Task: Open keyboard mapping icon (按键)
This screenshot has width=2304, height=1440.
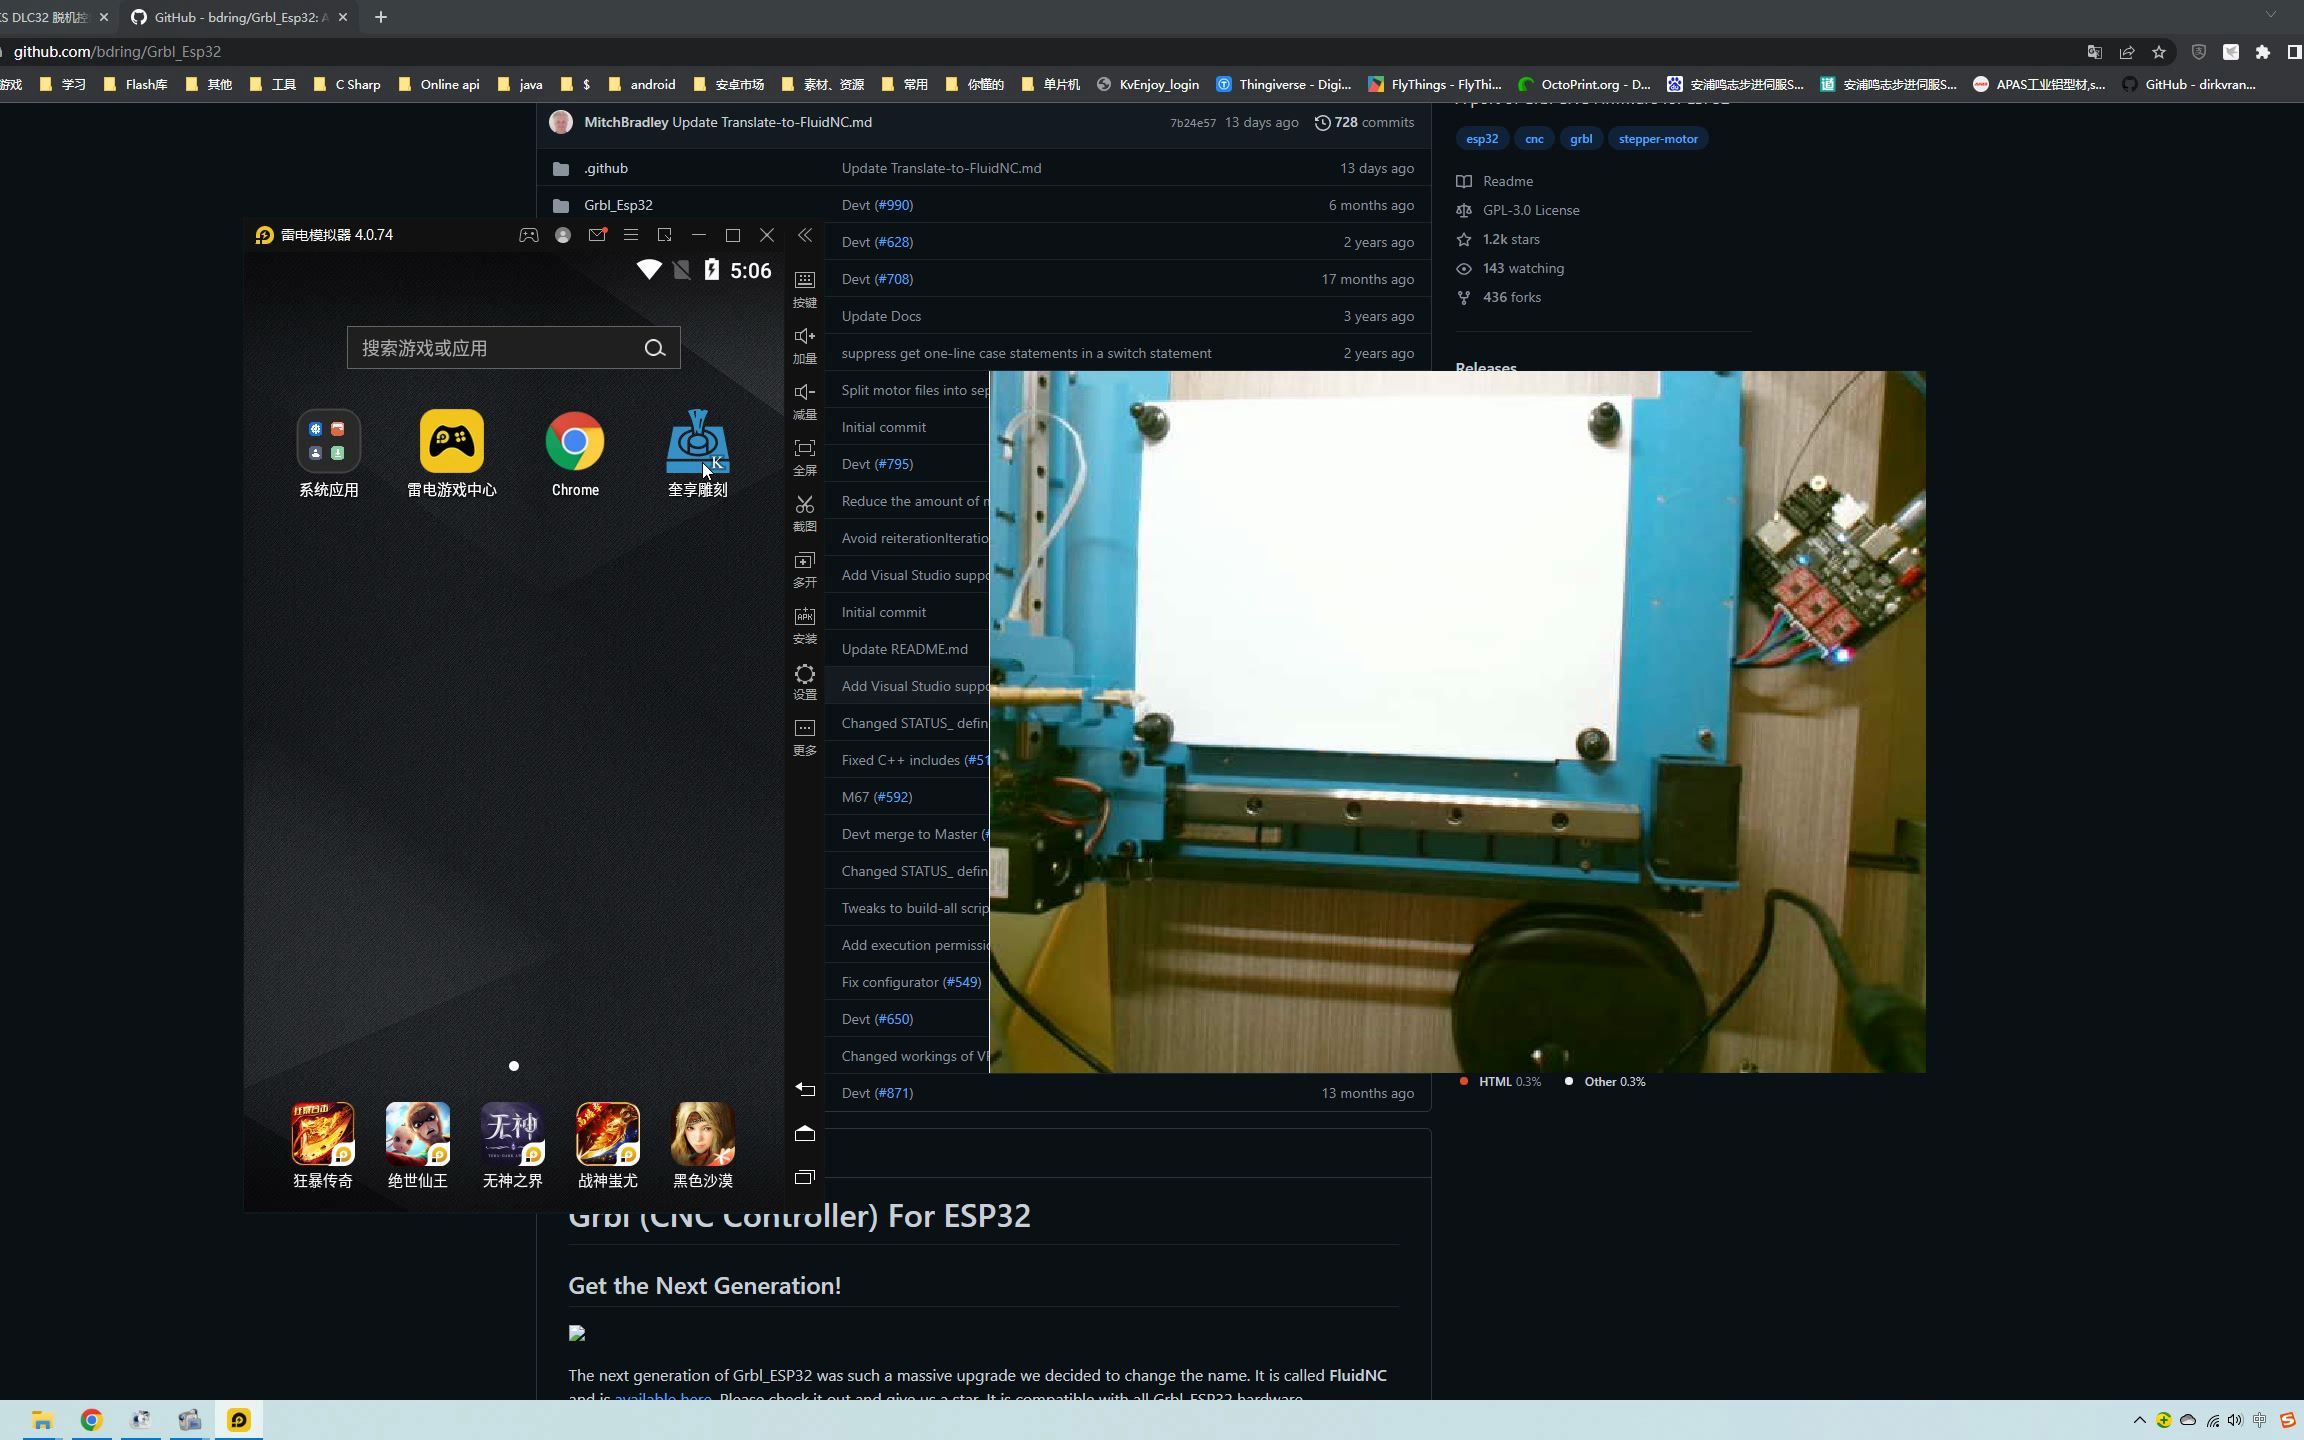Action: tap(804, 280)
